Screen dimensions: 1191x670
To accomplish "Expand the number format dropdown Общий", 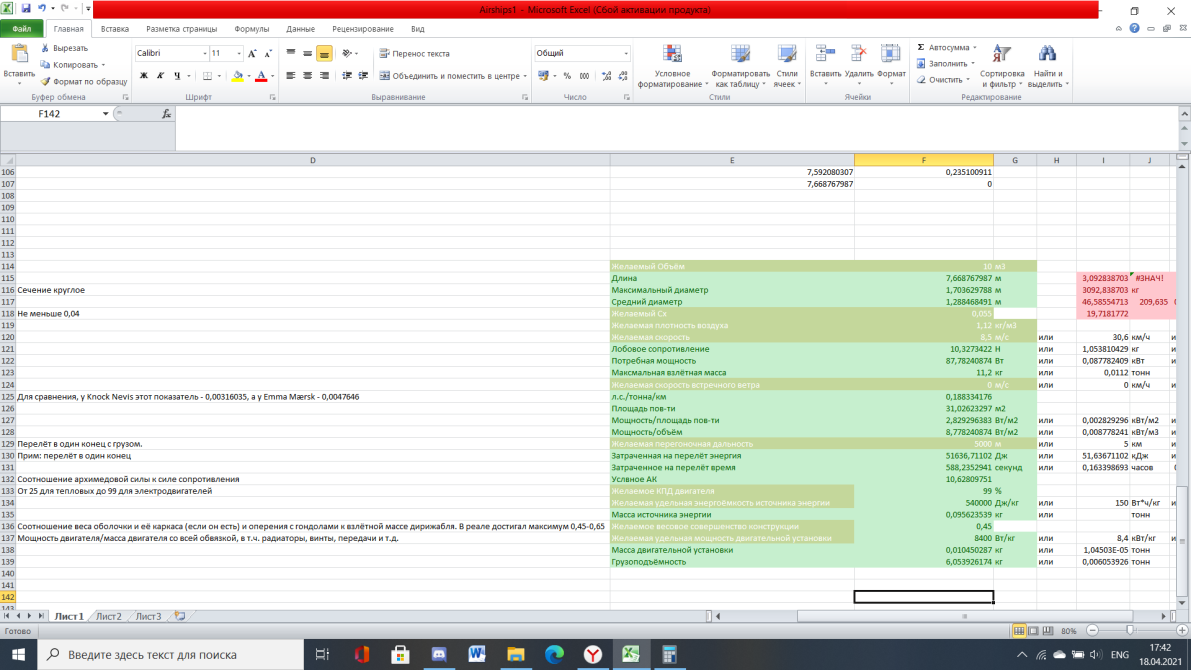I will click(626, 54).
